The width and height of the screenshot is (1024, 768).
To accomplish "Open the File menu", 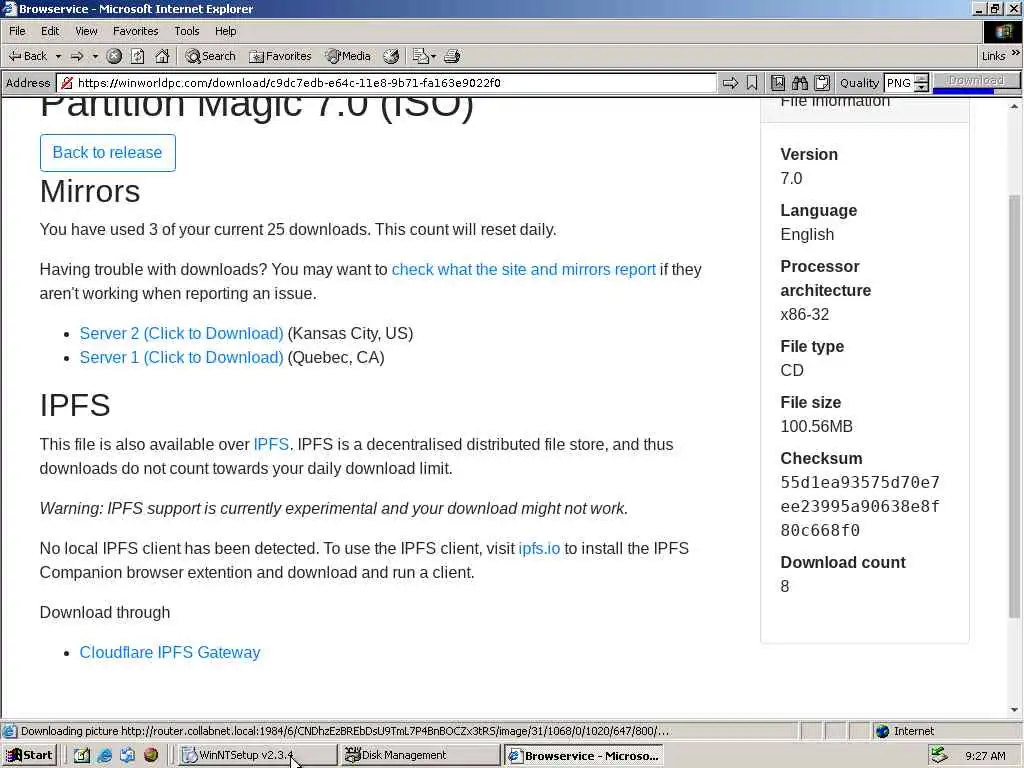I will (x=18, y=31).
